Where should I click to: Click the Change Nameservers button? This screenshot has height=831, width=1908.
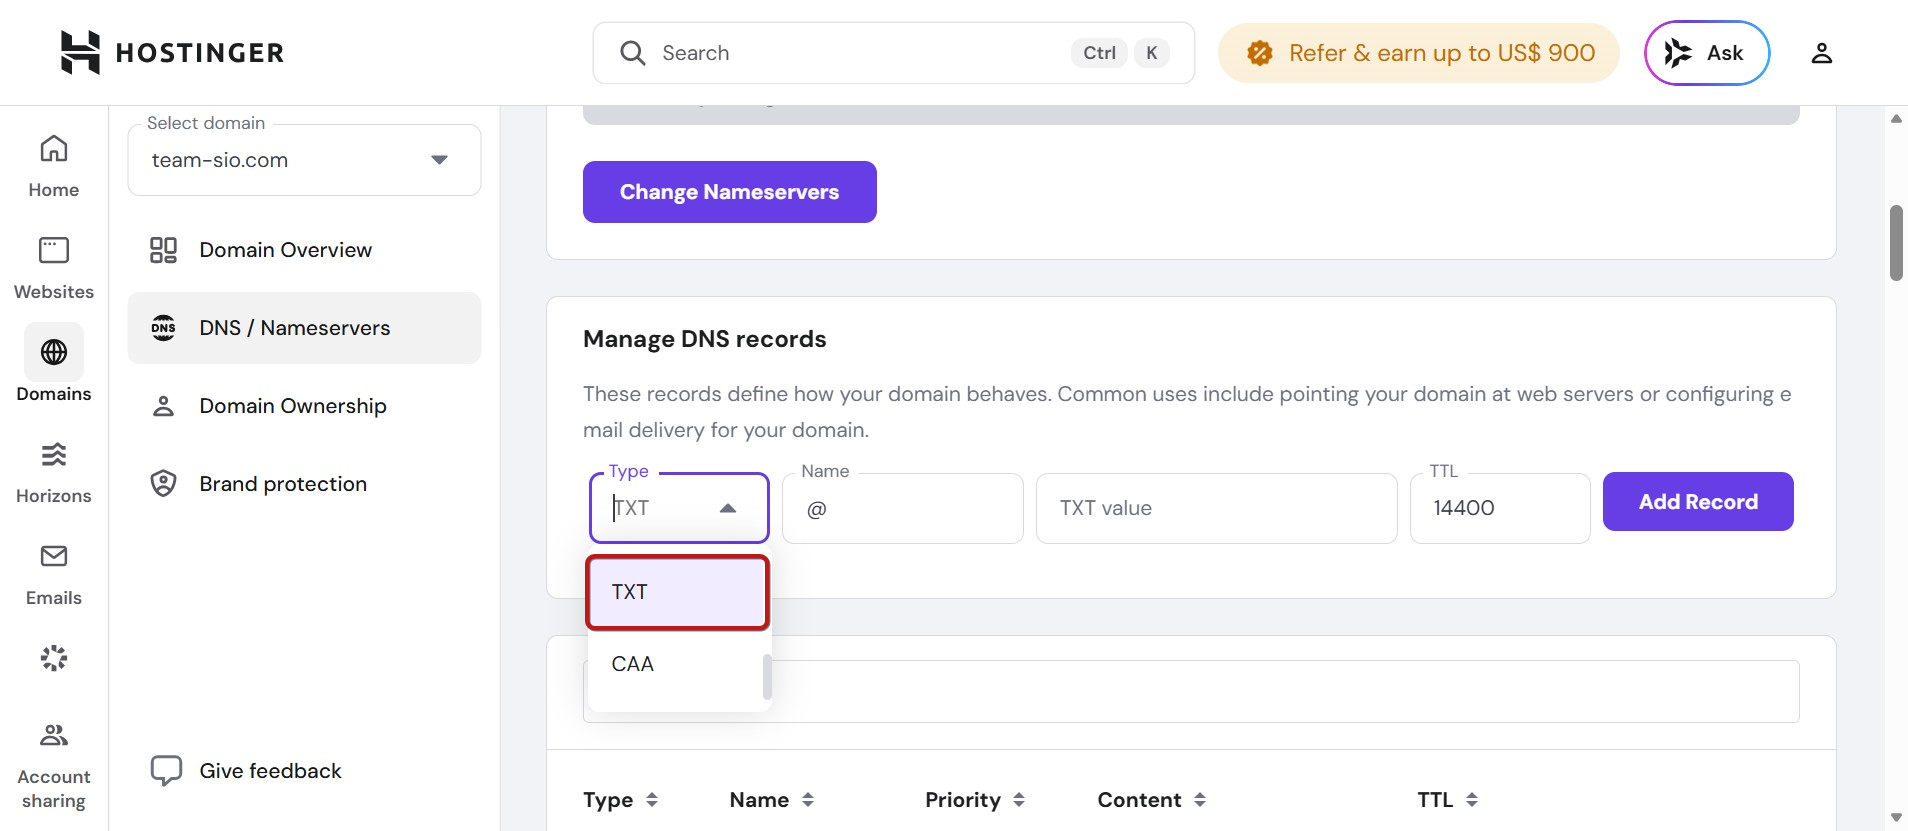pos(730,192)
